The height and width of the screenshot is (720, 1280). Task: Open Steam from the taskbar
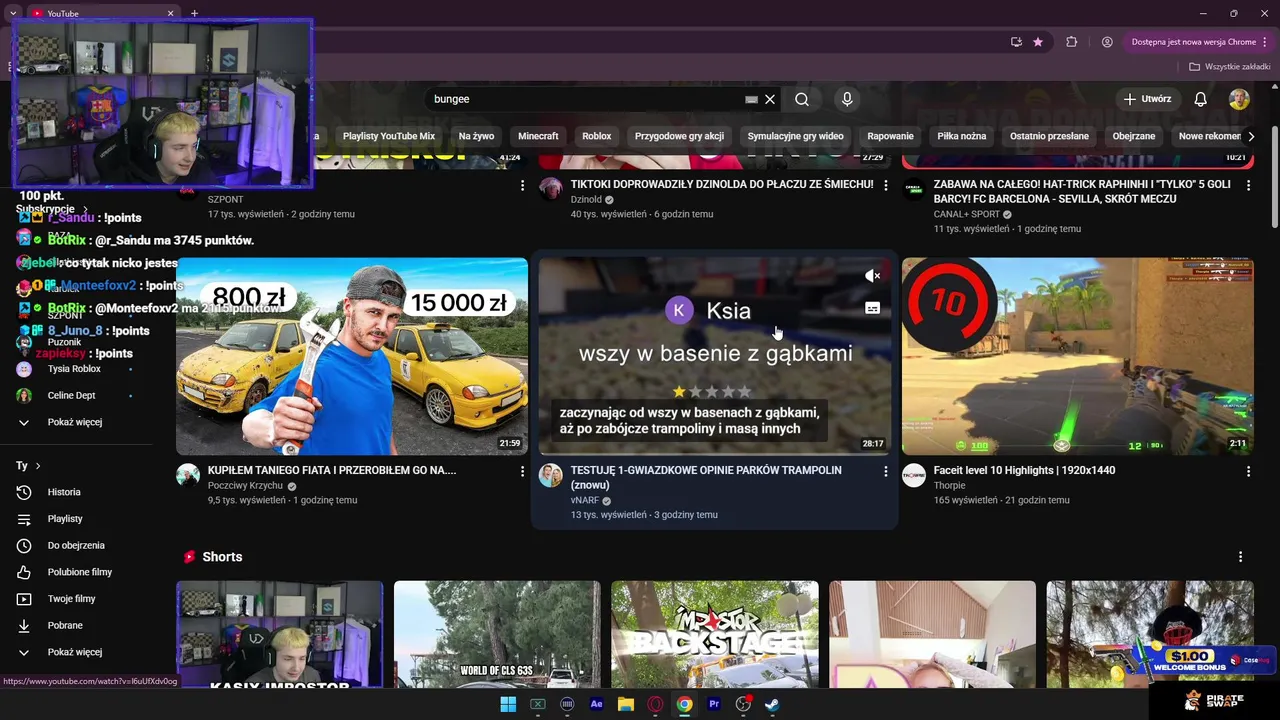point(773,704)
